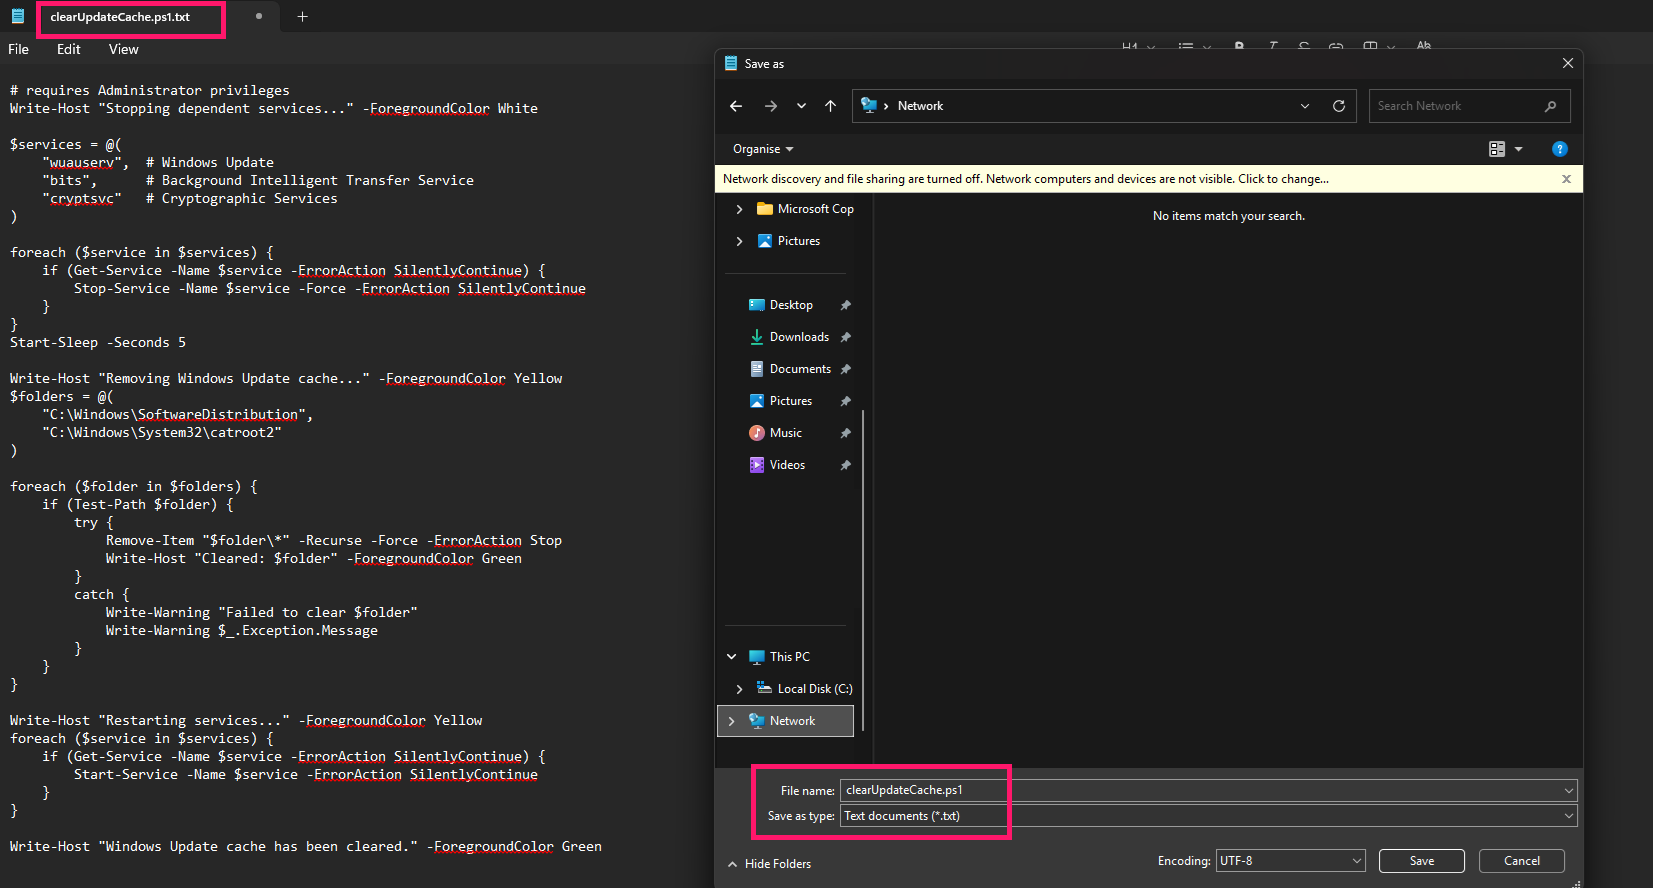Click 'No items match your search' text
Screen dimensions: 1653x888
click(1228, 216)
